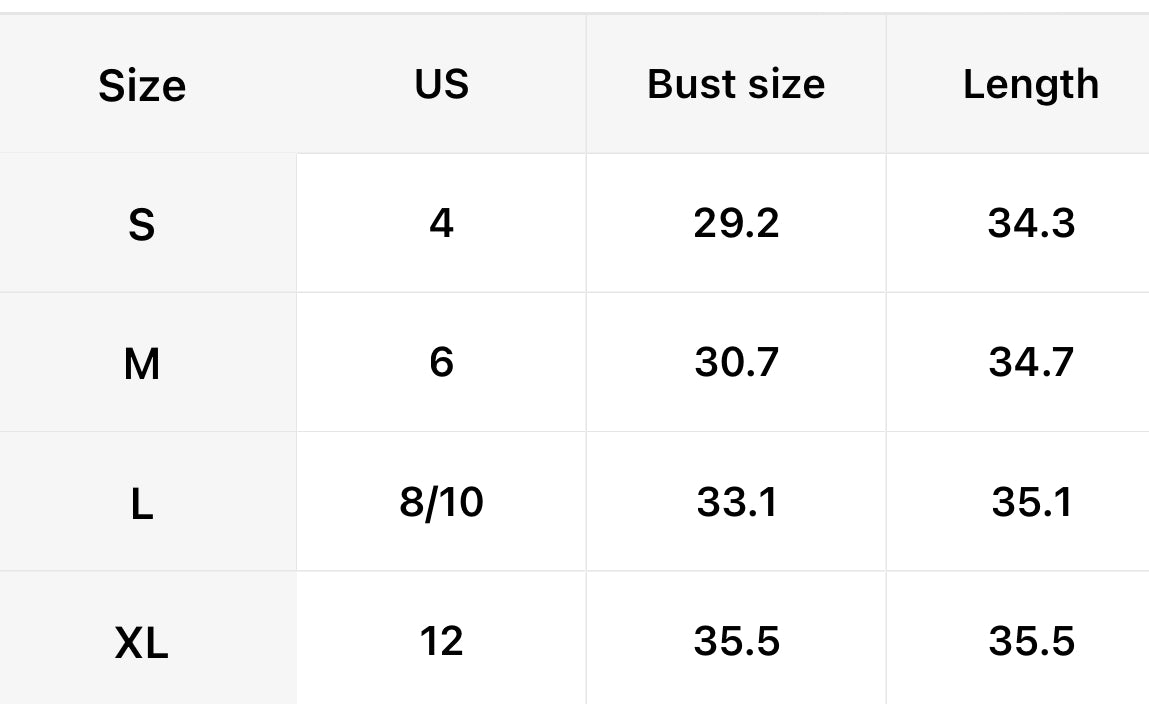Click the S size row label

[142, 224]
